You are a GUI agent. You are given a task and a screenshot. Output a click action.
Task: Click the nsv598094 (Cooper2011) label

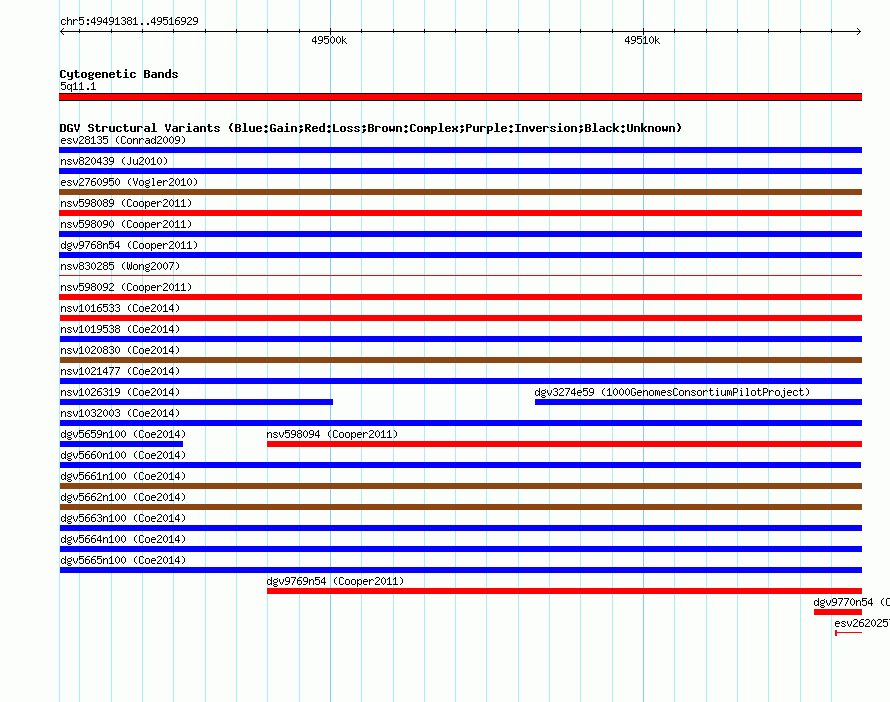click(x=332, y=434)
